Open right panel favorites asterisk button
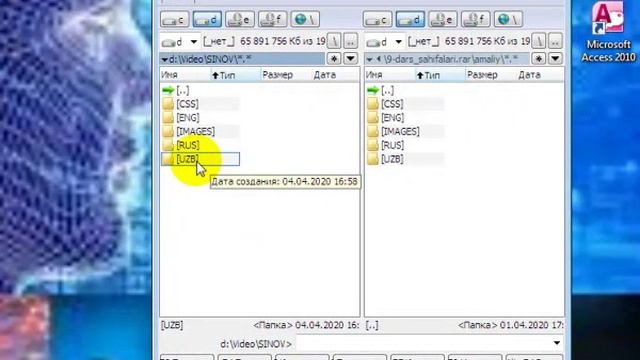The image size is (640, 360). [539, 59]
